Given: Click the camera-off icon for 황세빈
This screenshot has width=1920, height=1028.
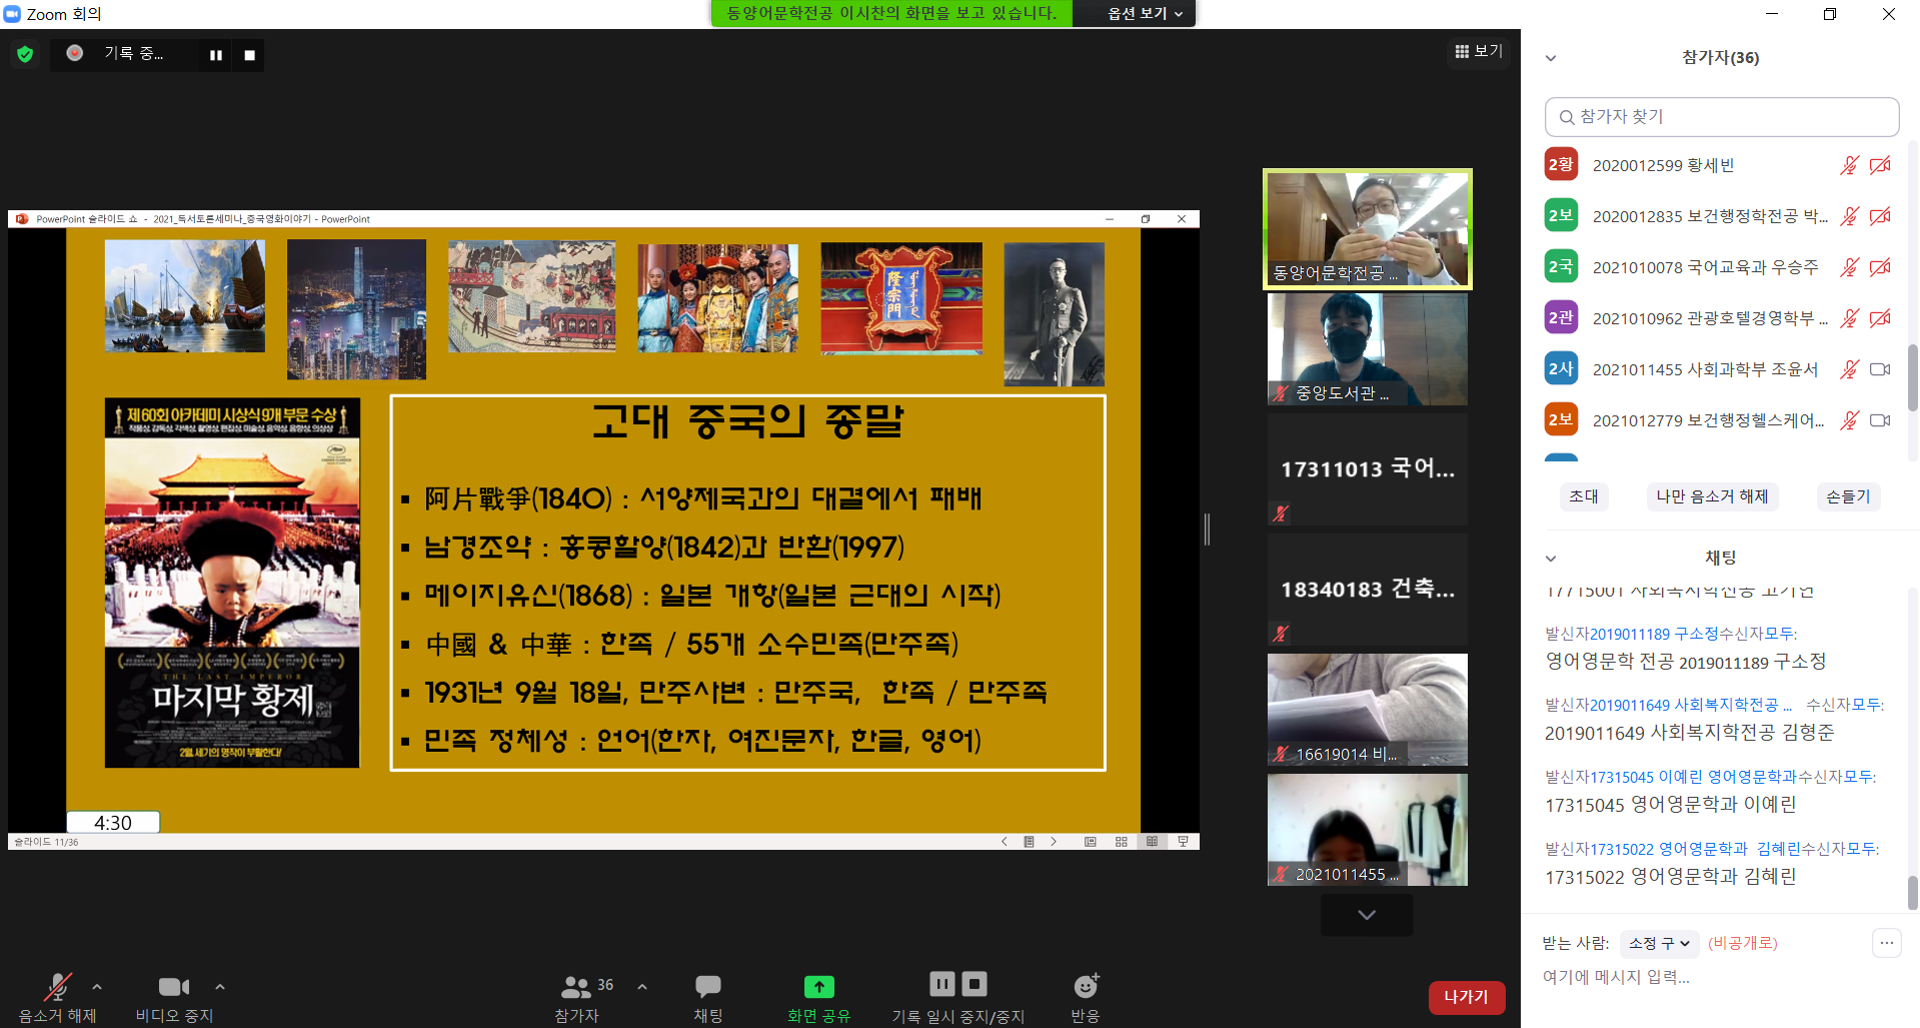Looking at the screenshot, I should click(1880, 165).
